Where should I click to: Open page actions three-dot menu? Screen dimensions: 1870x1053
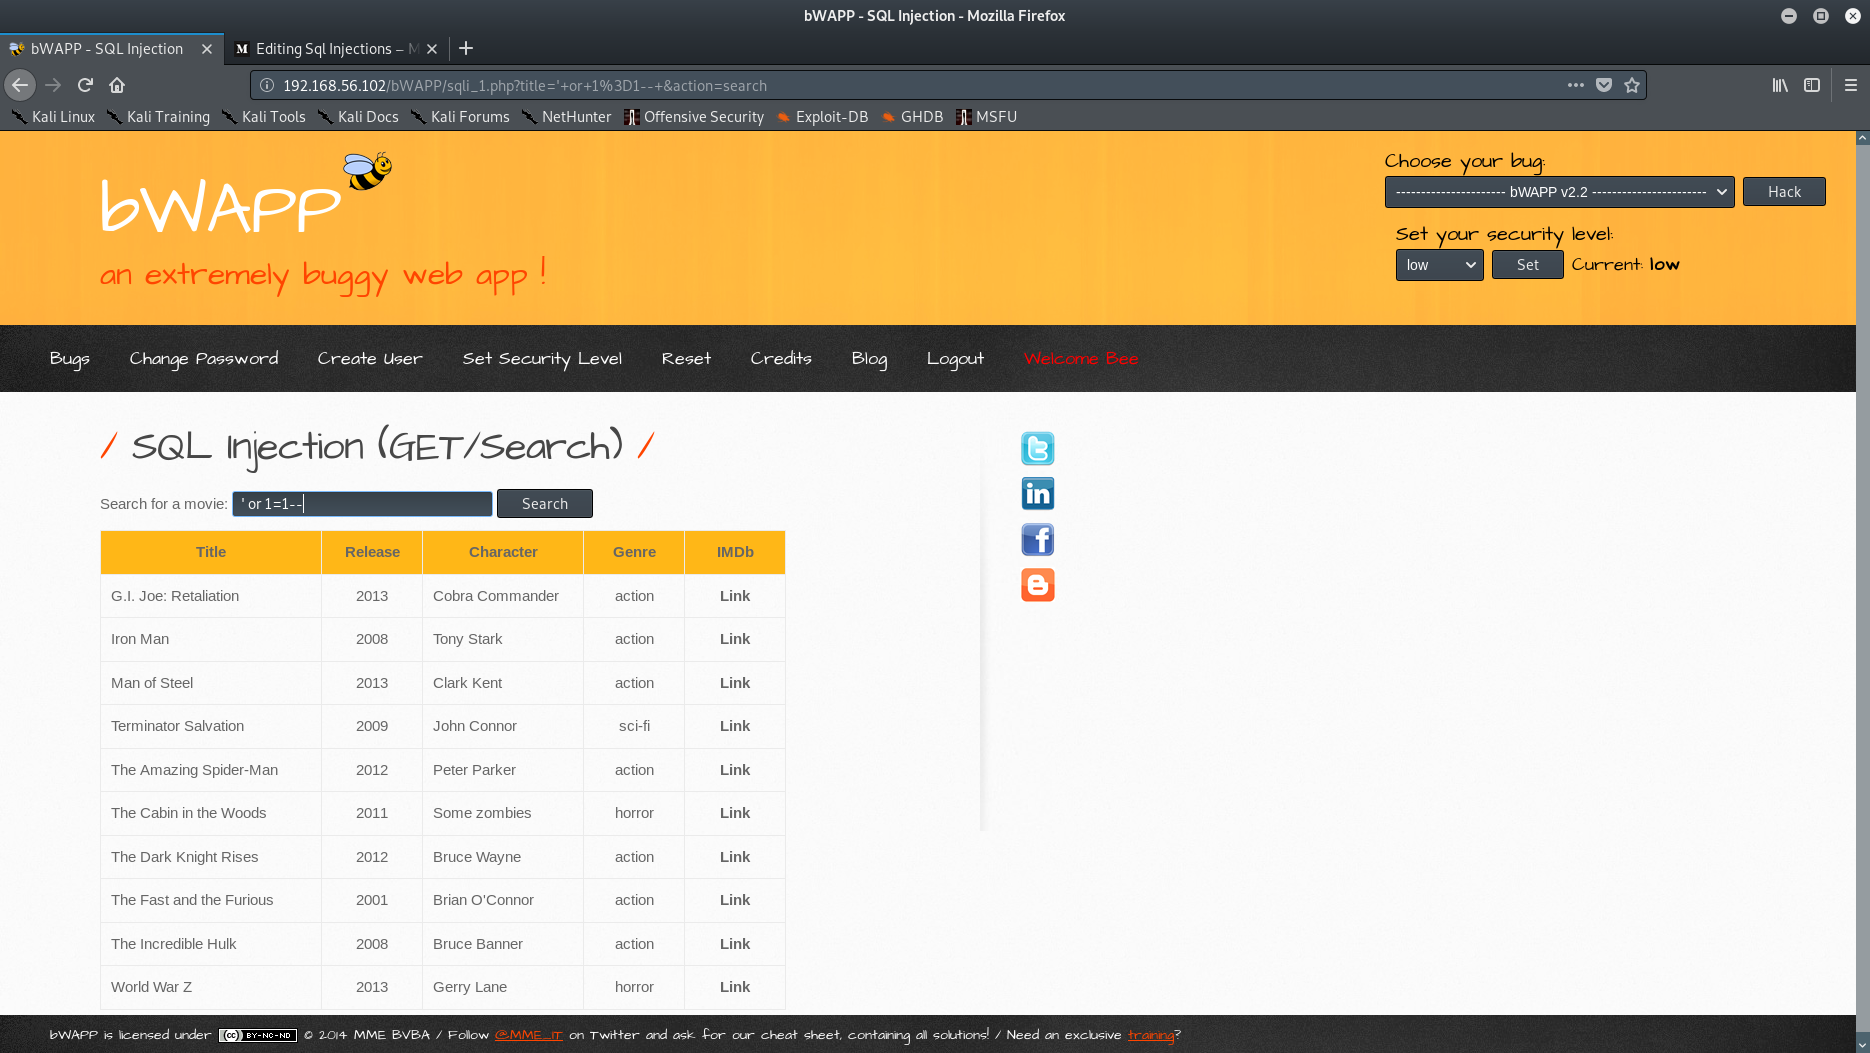[1575, 85]
